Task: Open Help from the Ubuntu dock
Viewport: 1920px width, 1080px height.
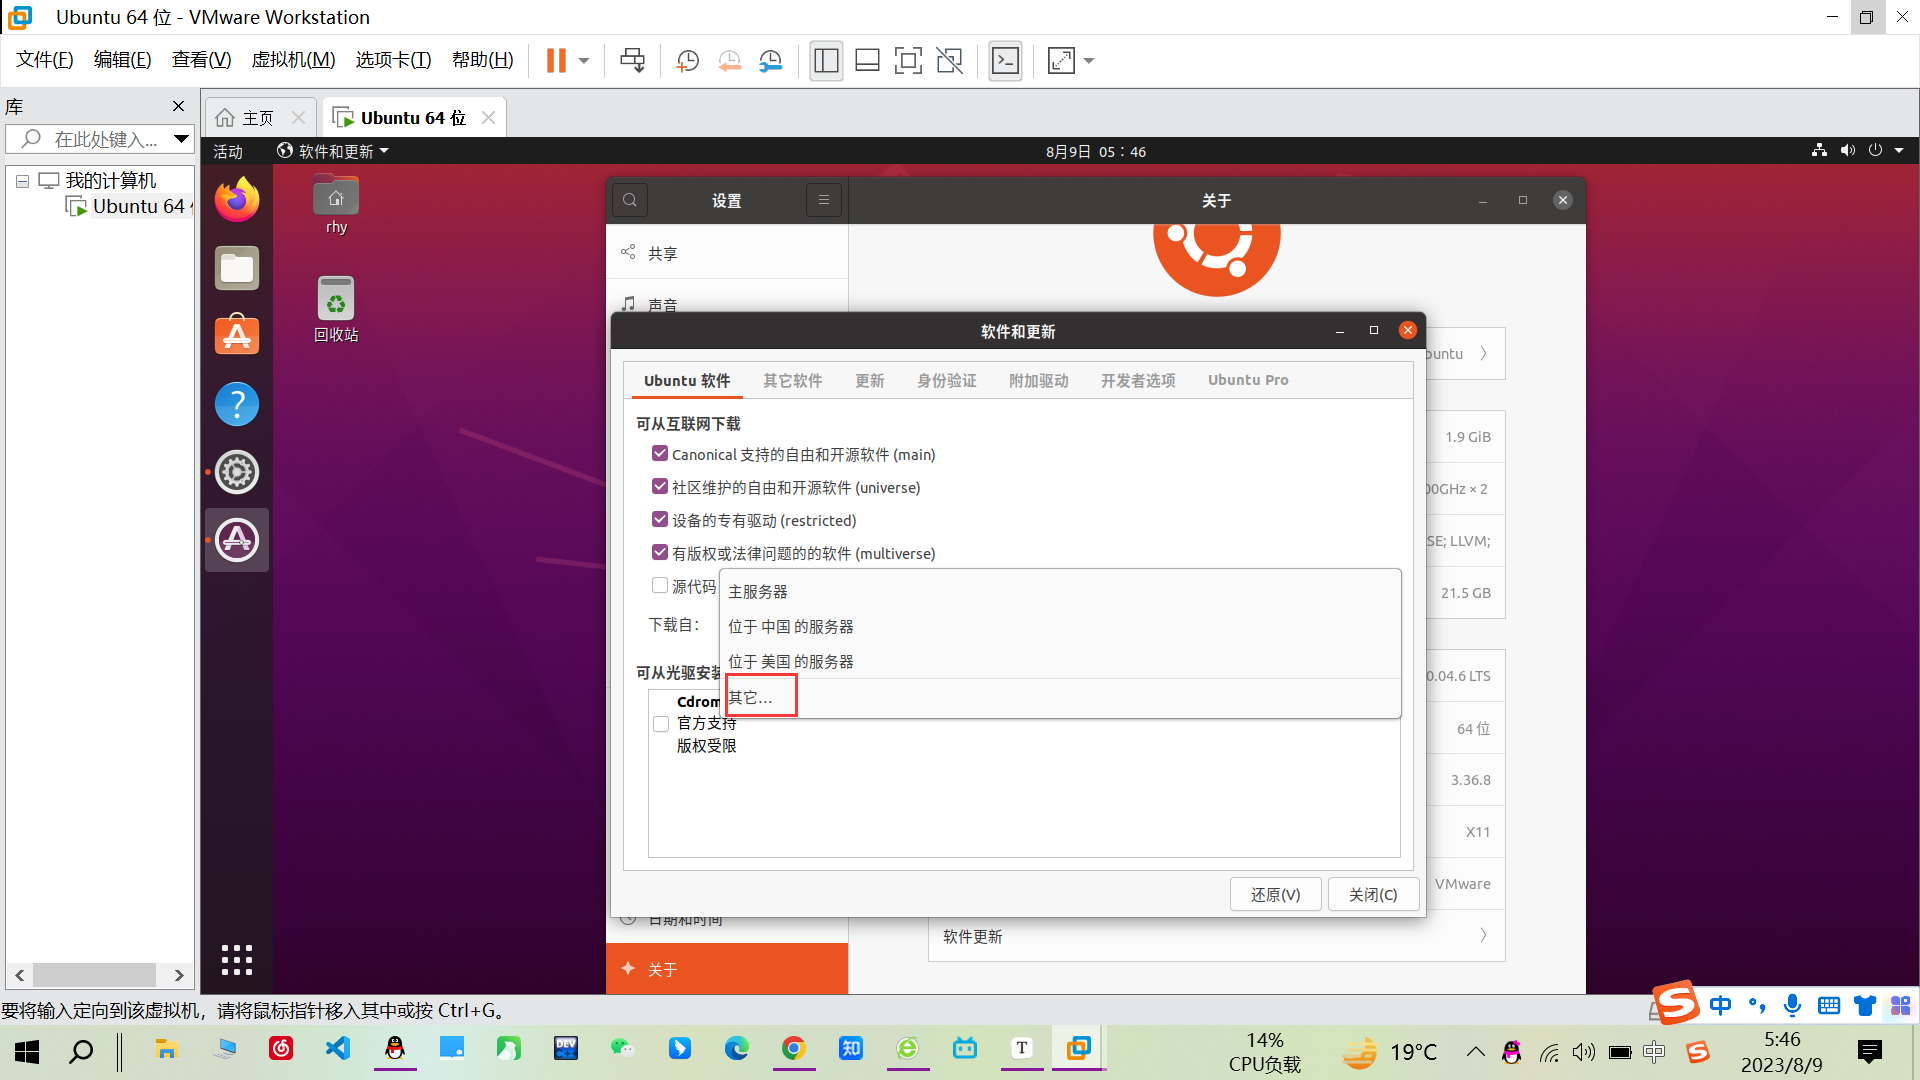Action: point(237,404)
